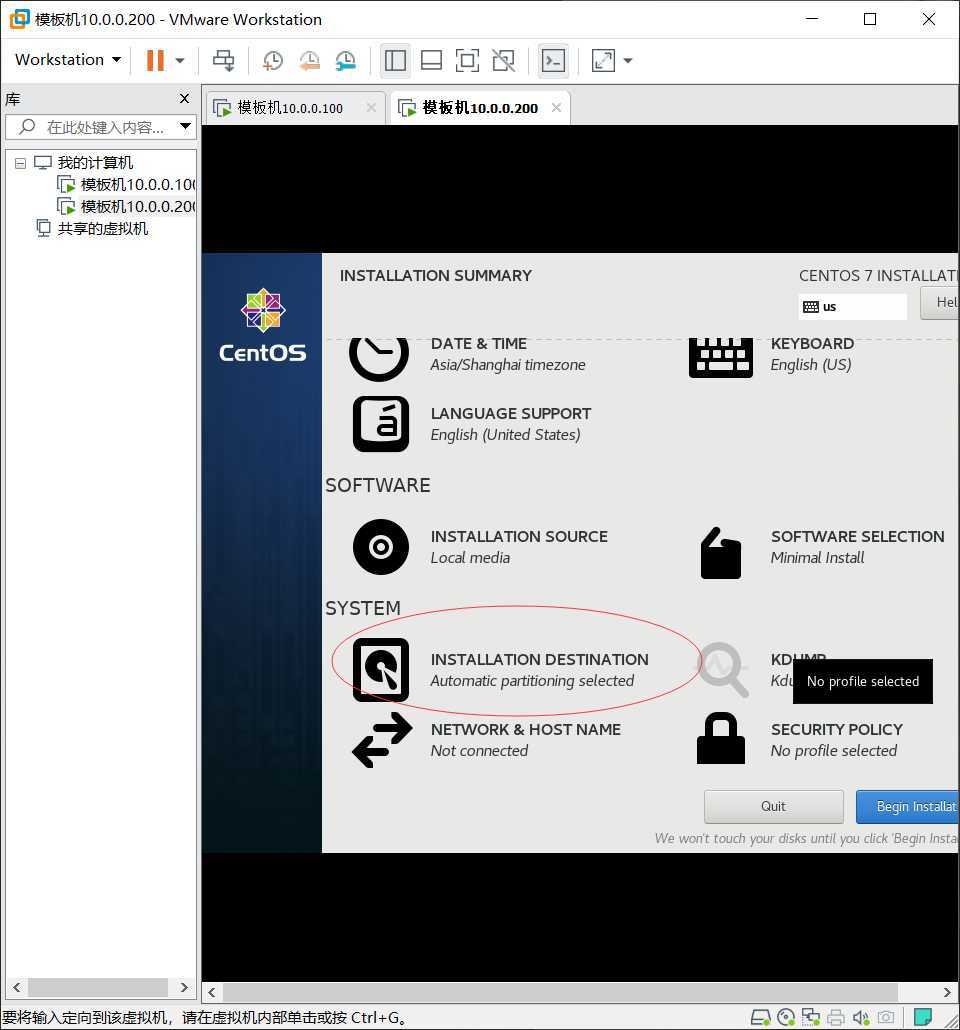Click the network adapter status icon
Screen dimensions: 960x1030
[811, 1018]
